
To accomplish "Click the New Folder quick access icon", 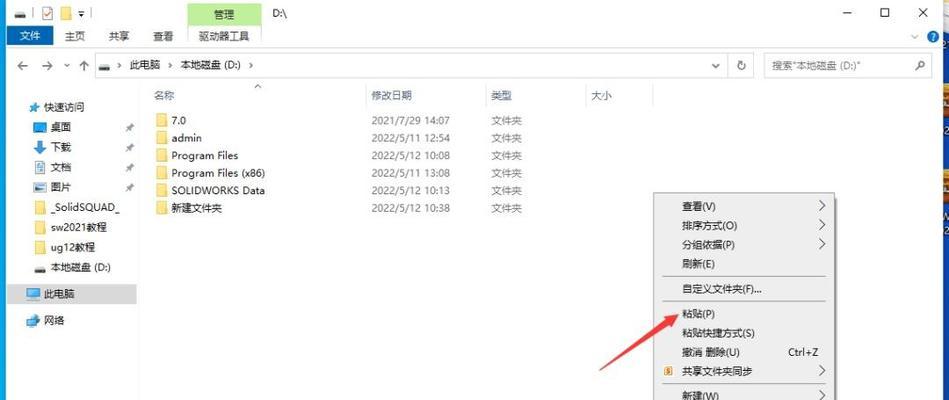I will (x=66, y=13).
